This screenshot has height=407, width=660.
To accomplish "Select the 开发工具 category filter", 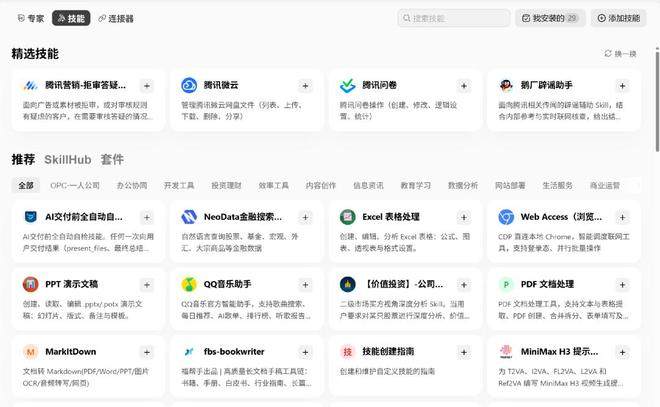I will click(x=179, y=185).
